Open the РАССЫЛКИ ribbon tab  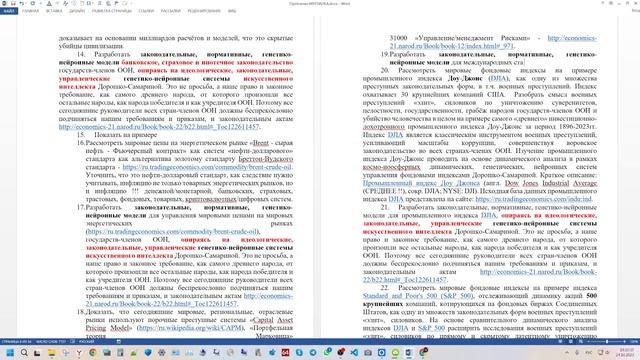[x=171, y=11]
